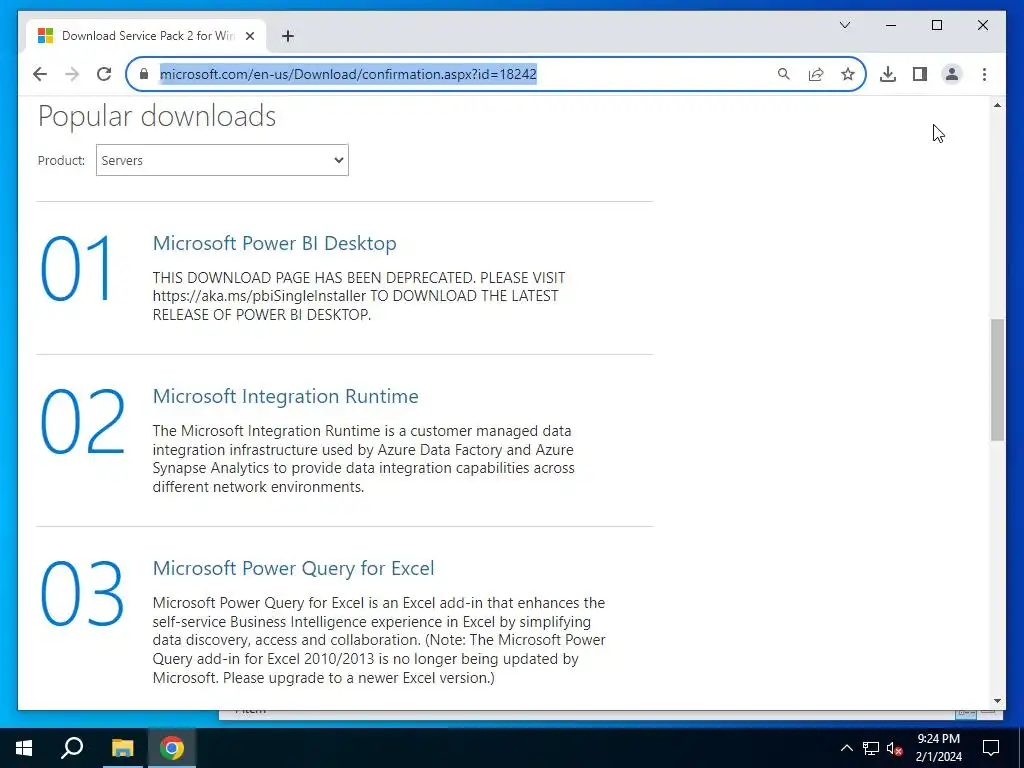Viewport: 1024px width, 768px height.
Task: Minimize the Chrome window
Action: pos(891,25)
